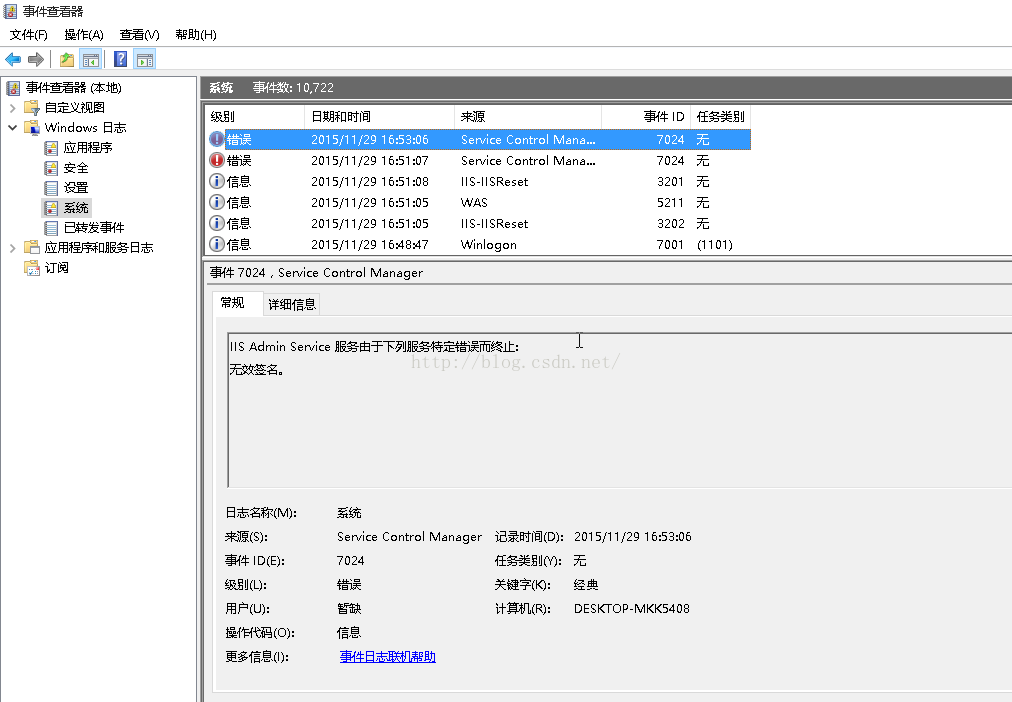Click the 应用程序 log icon
This screenshot has width=1012, height=702.
pos(51,148)
